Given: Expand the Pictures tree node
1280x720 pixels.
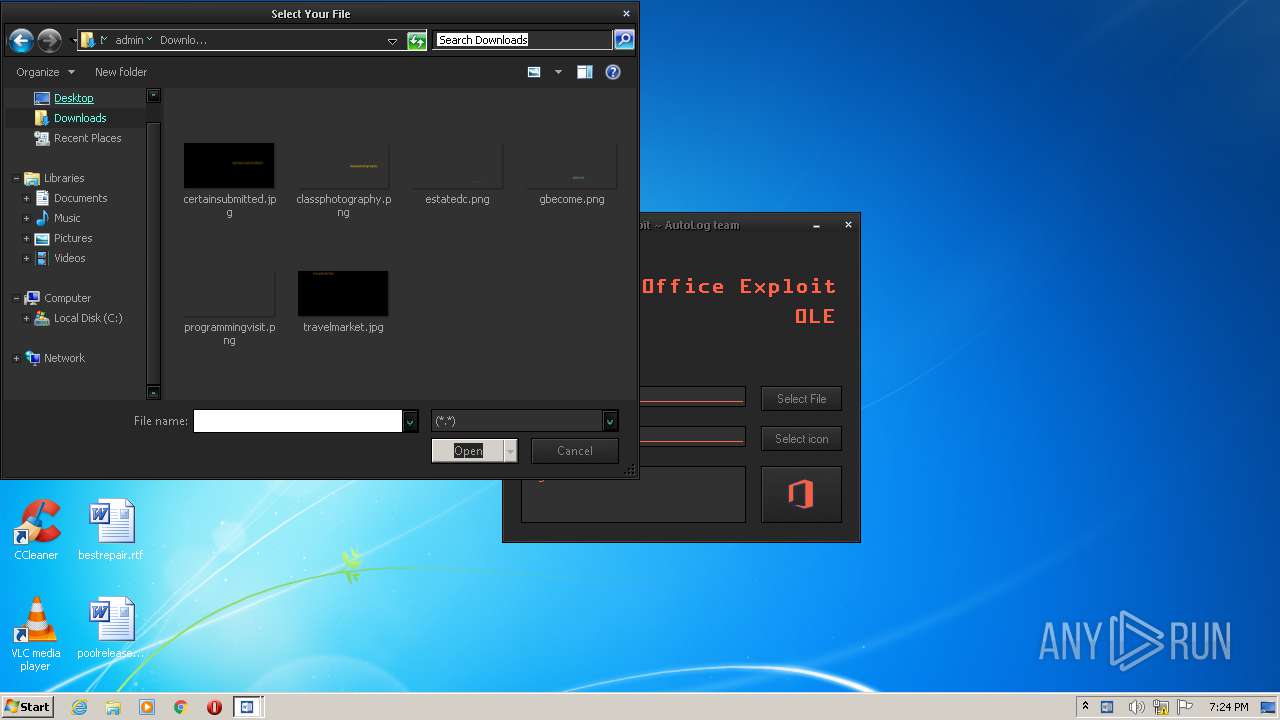Looking at the screenshot, I should (x=27, y=238).
